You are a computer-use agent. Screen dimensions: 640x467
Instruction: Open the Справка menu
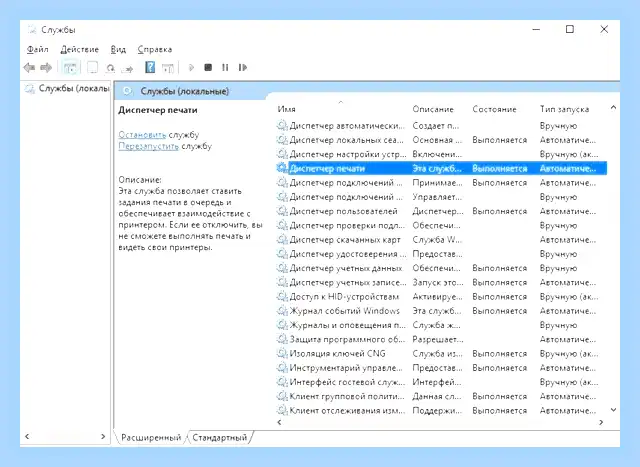[155, 49]
